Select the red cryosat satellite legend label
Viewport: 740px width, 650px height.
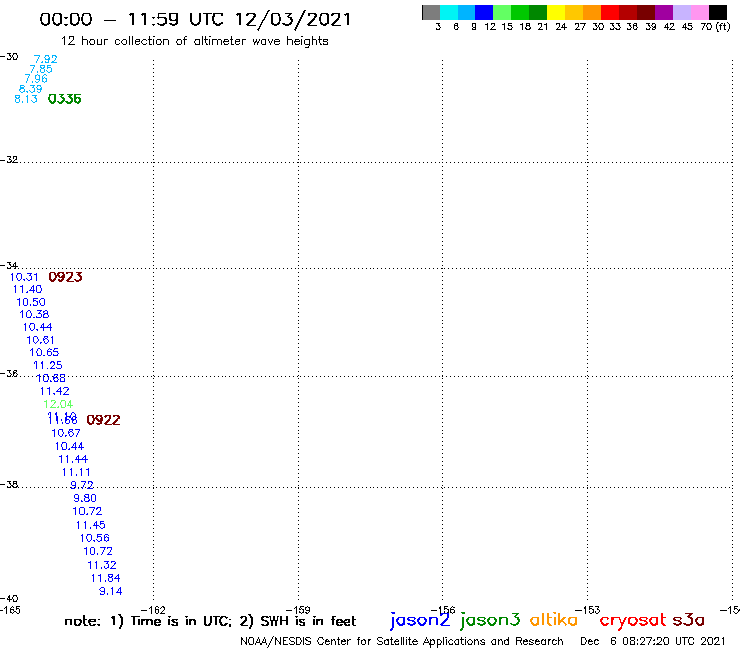(x=633, y=620)
